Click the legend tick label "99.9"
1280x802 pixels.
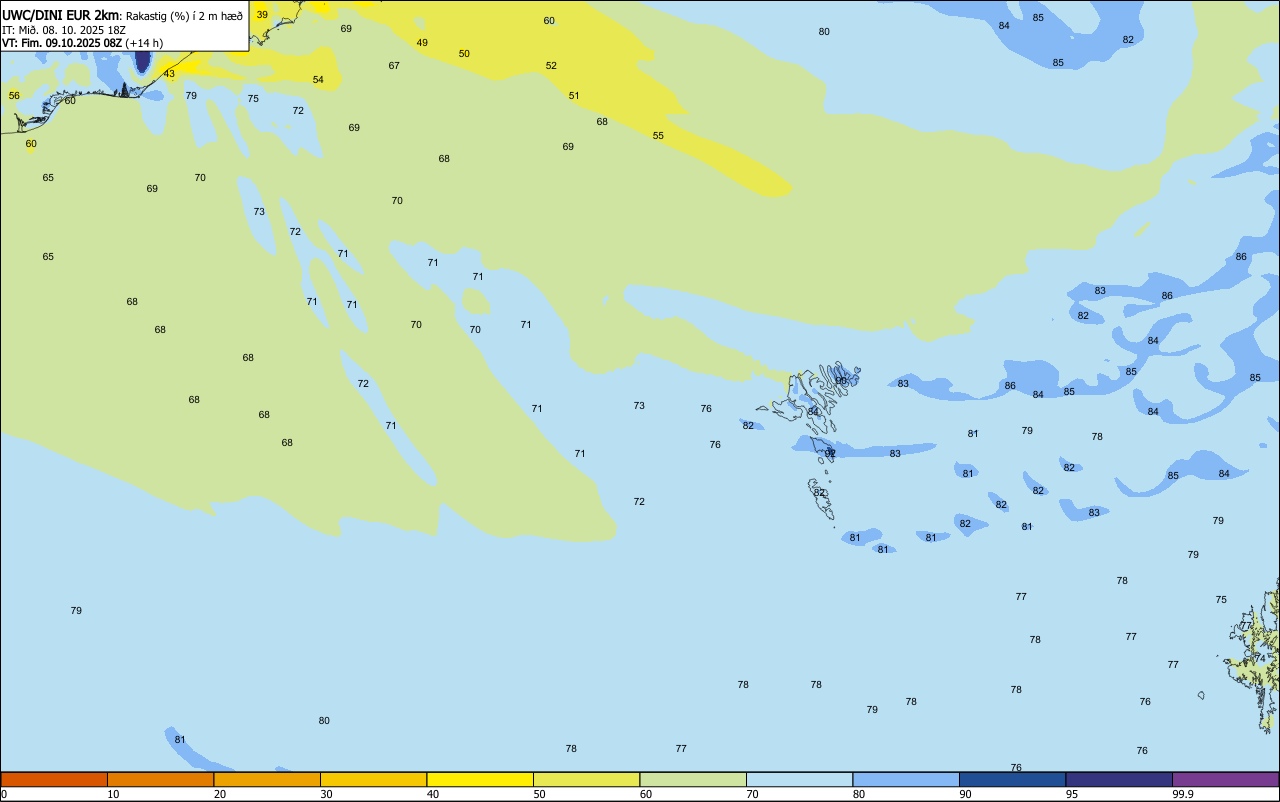tap(1182, 794)
